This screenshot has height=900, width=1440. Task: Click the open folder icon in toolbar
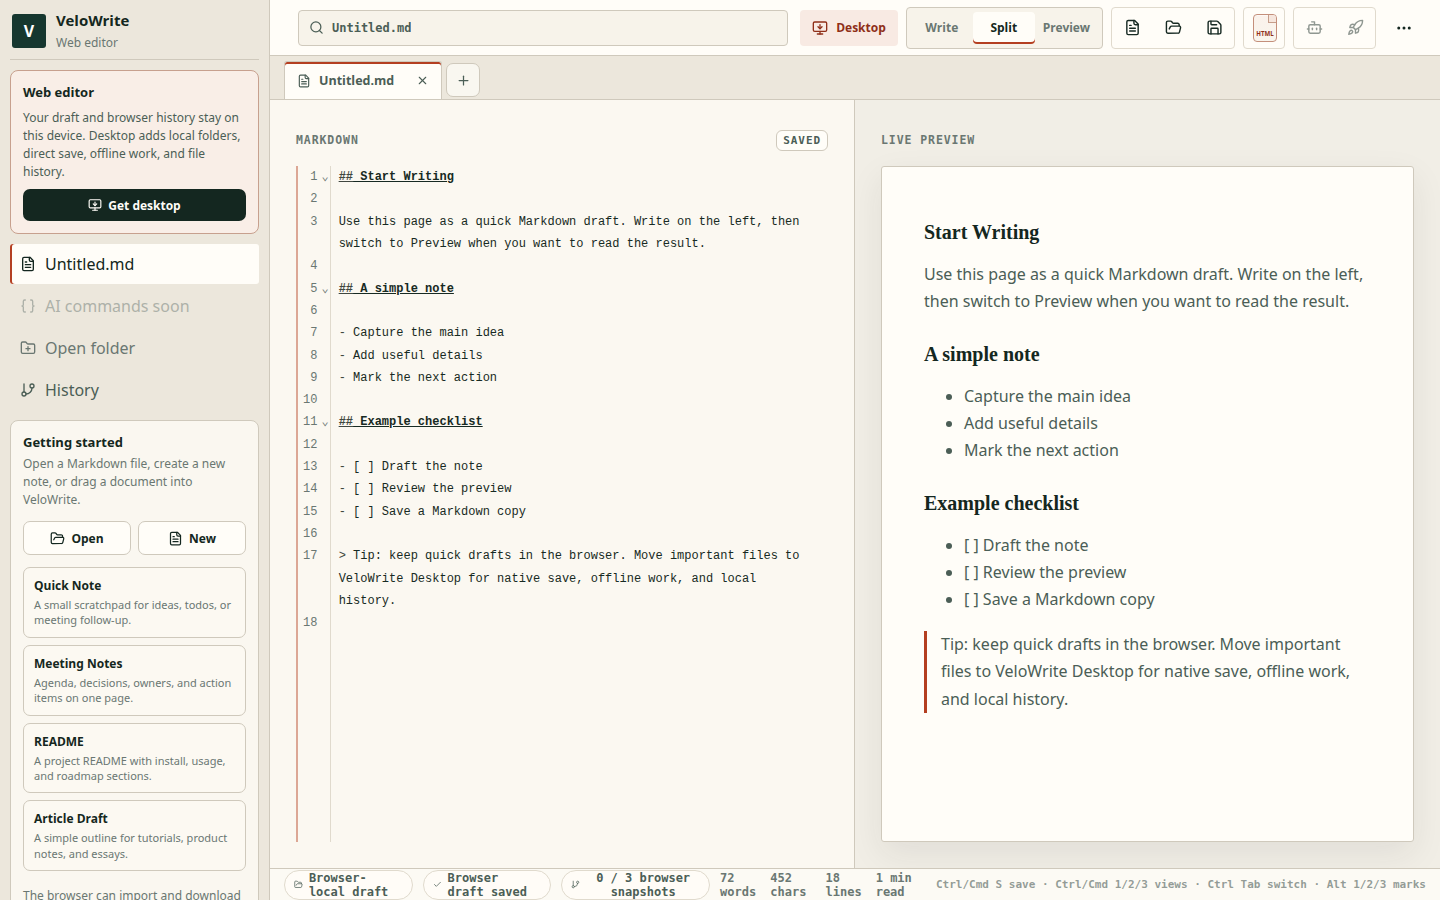pos(1173,28)
